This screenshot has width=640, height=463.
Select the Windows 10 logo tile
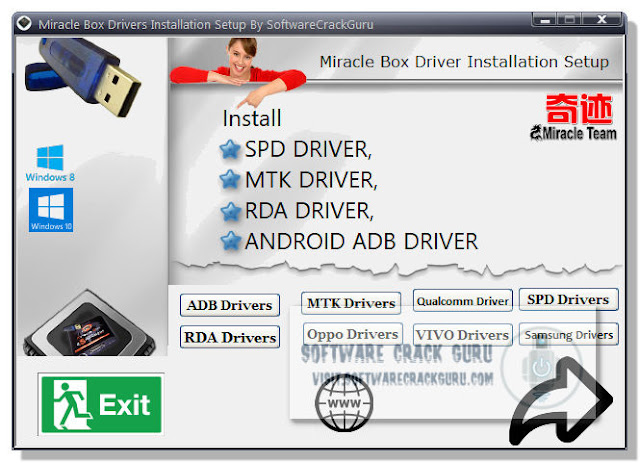tap(51, 210)
